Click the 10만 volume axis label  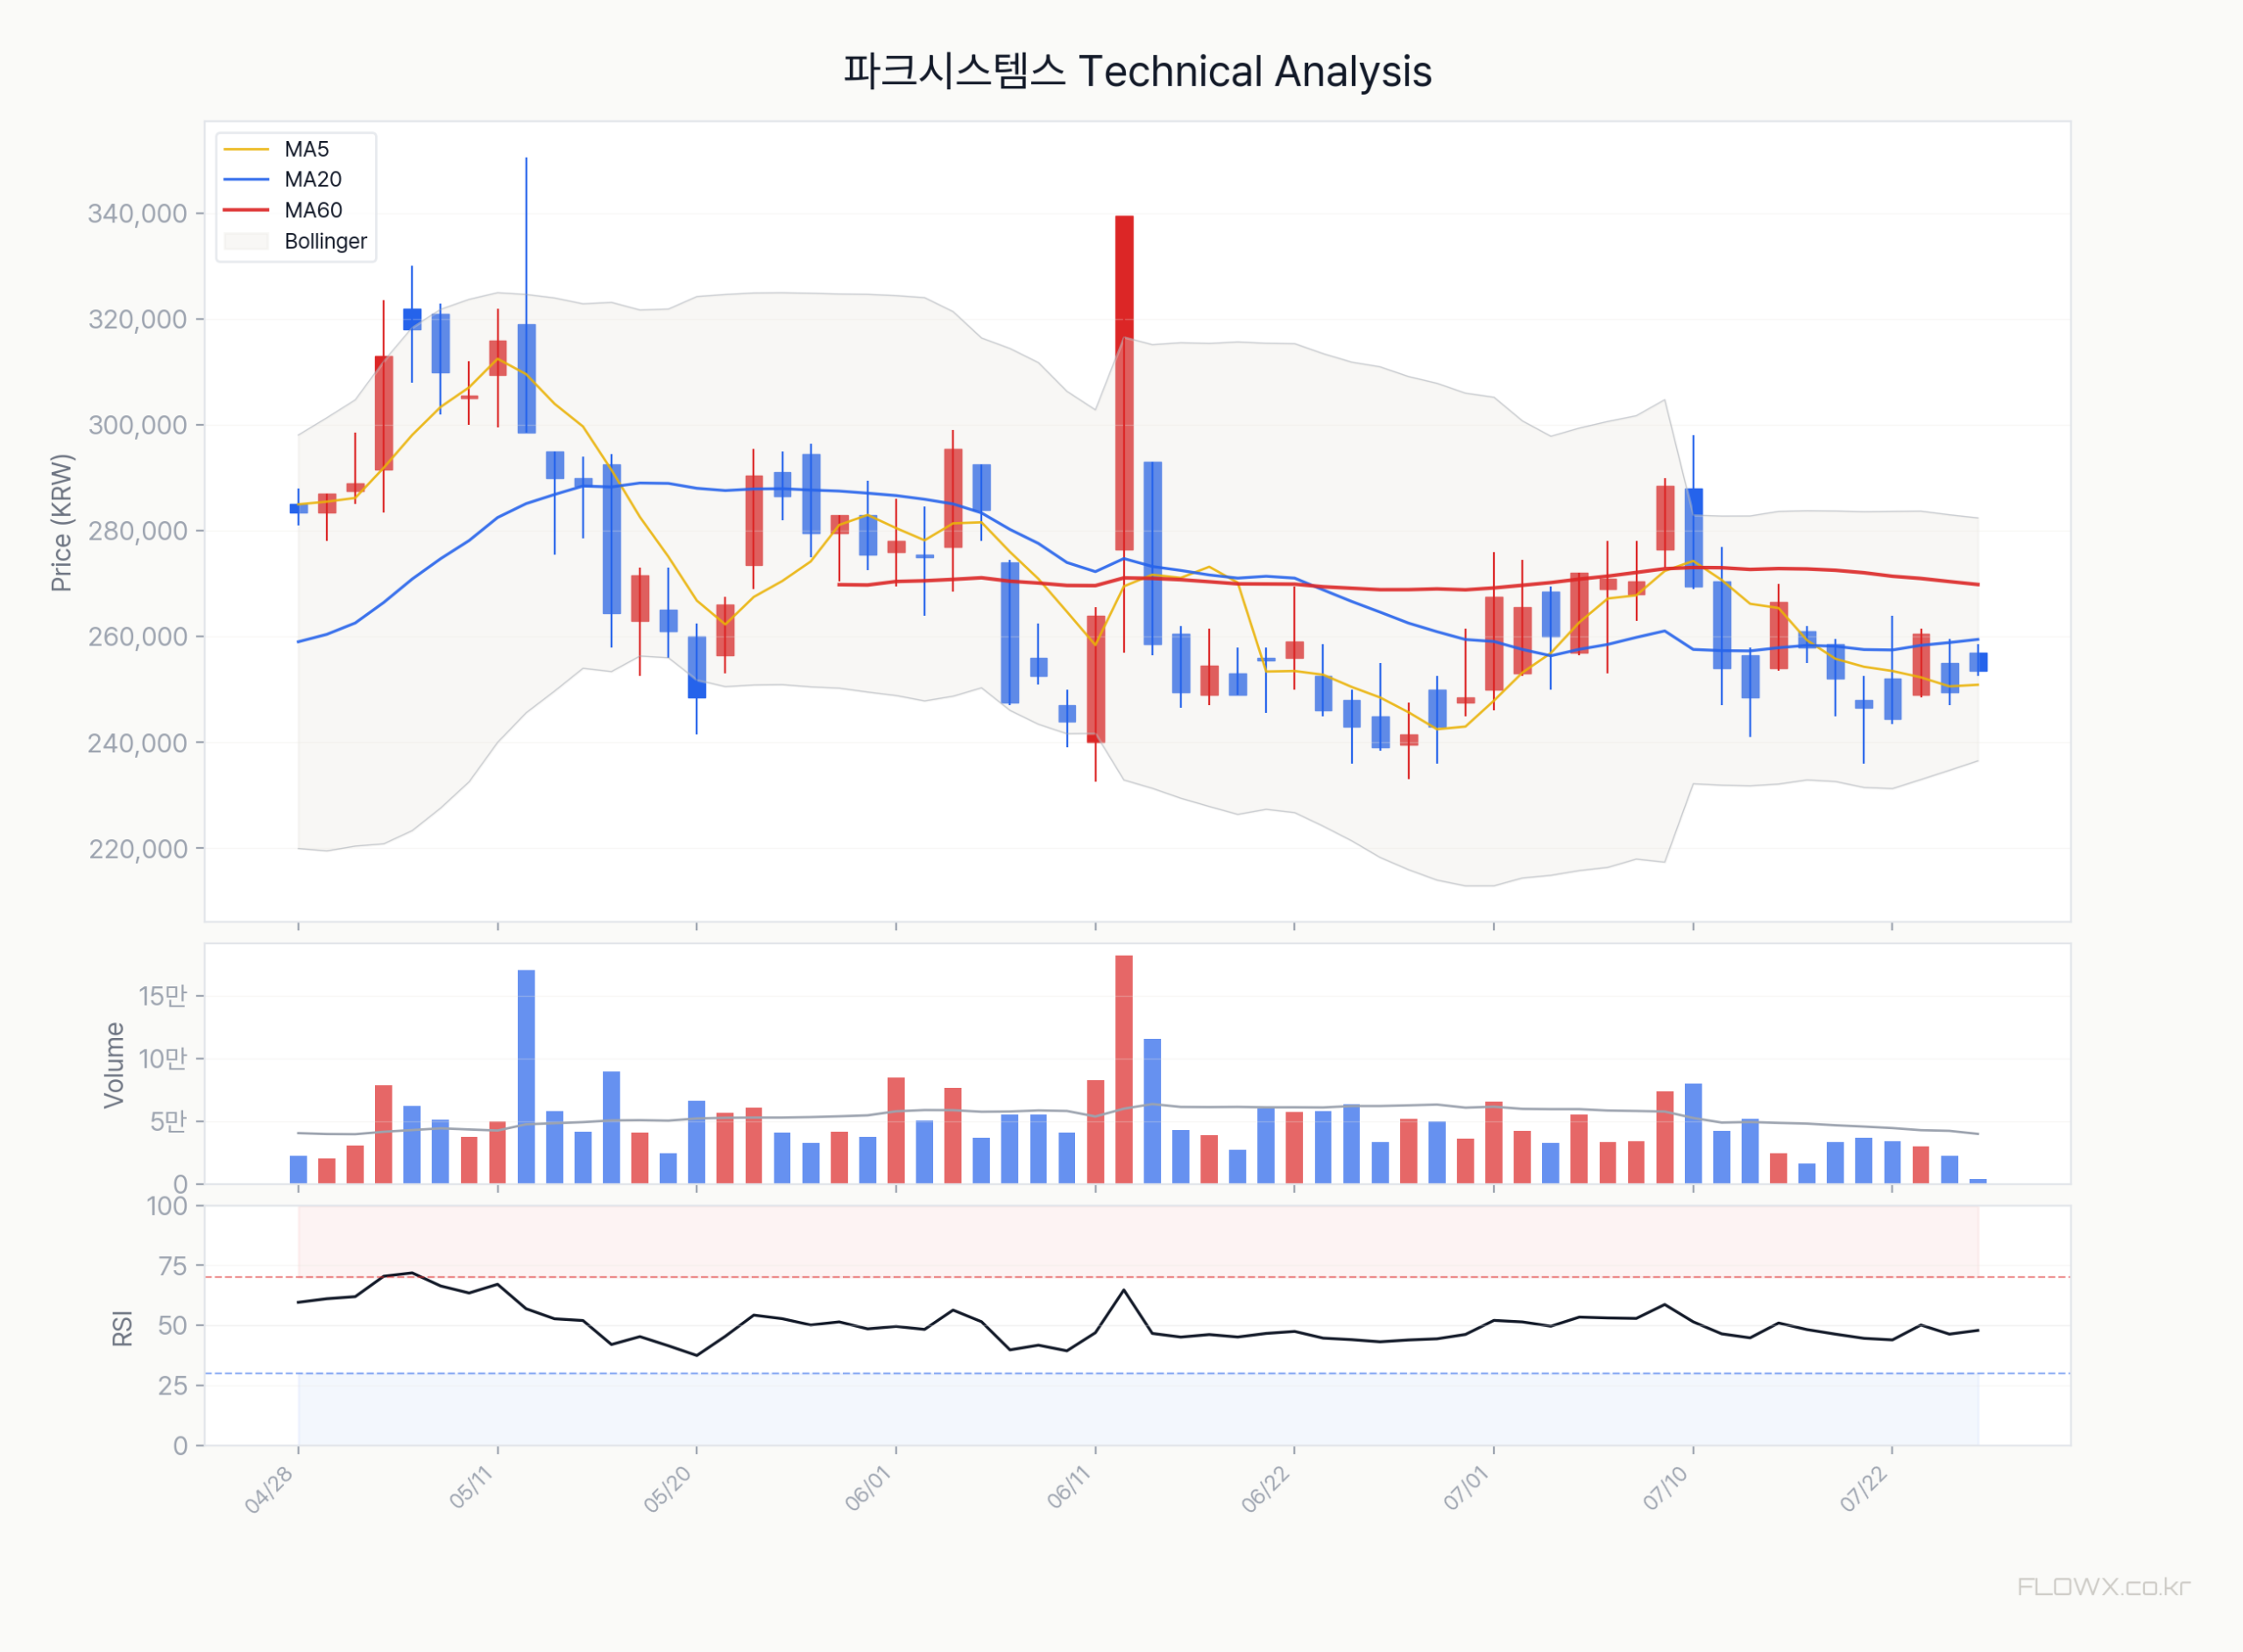pos(162,1059)
